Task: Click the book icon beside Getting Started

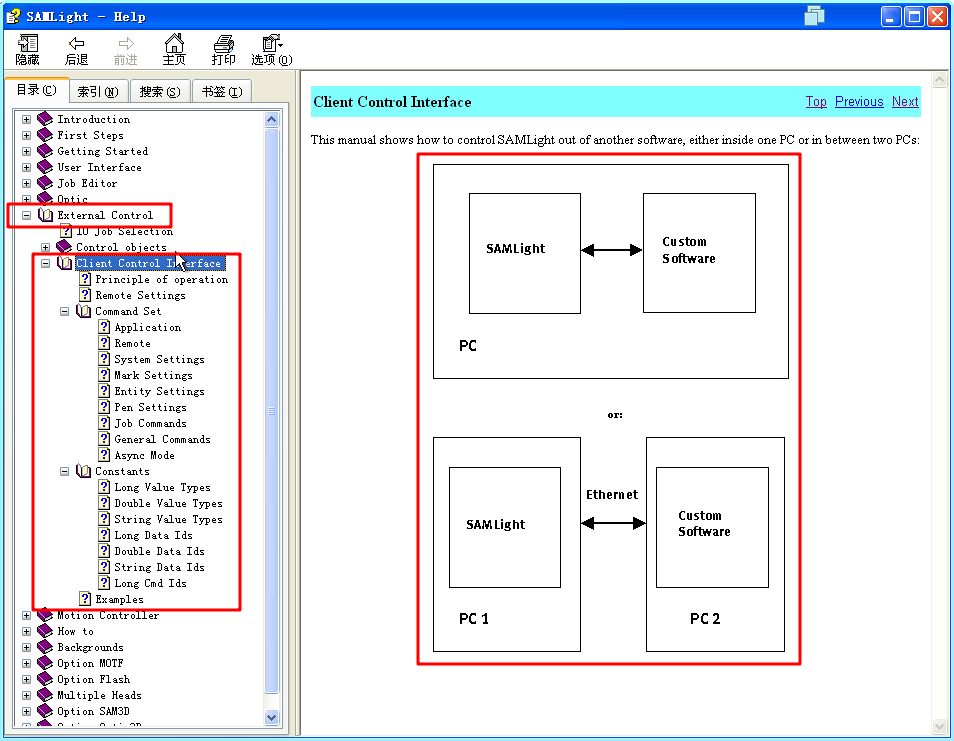Action: click(x=45, y=151)
